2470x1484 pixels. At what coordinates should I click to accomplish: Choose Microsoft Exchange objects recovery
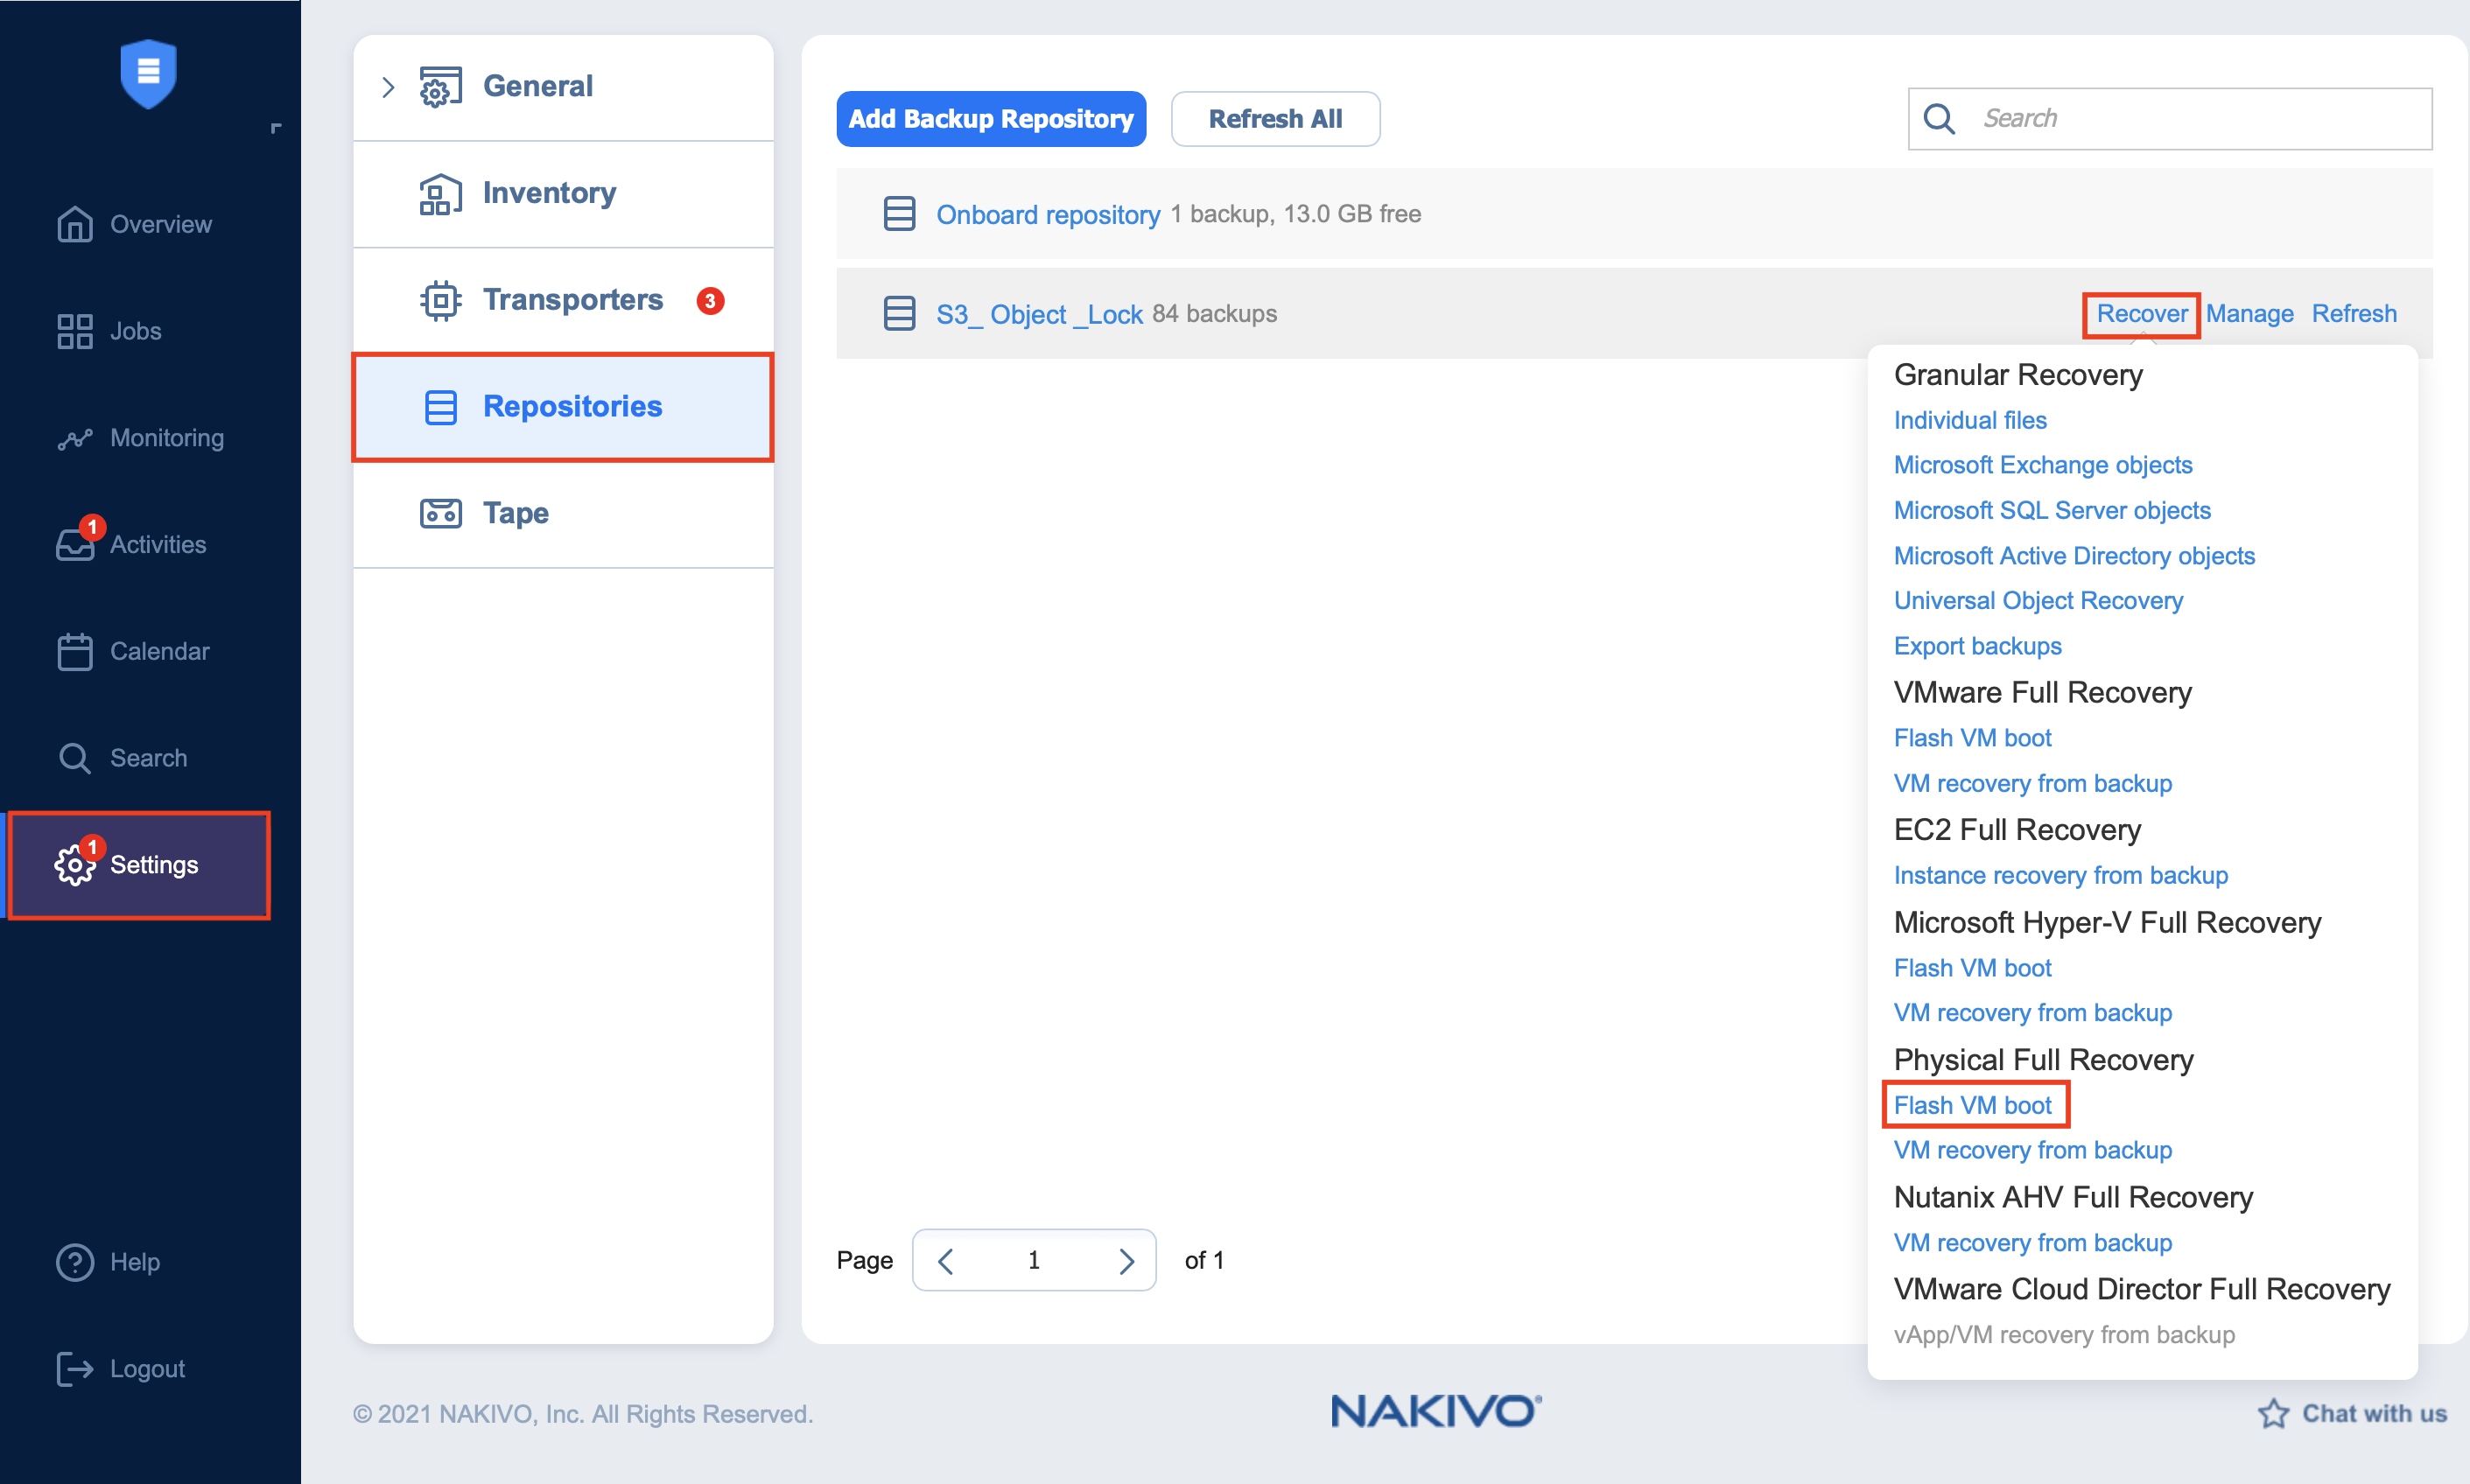2043,465
